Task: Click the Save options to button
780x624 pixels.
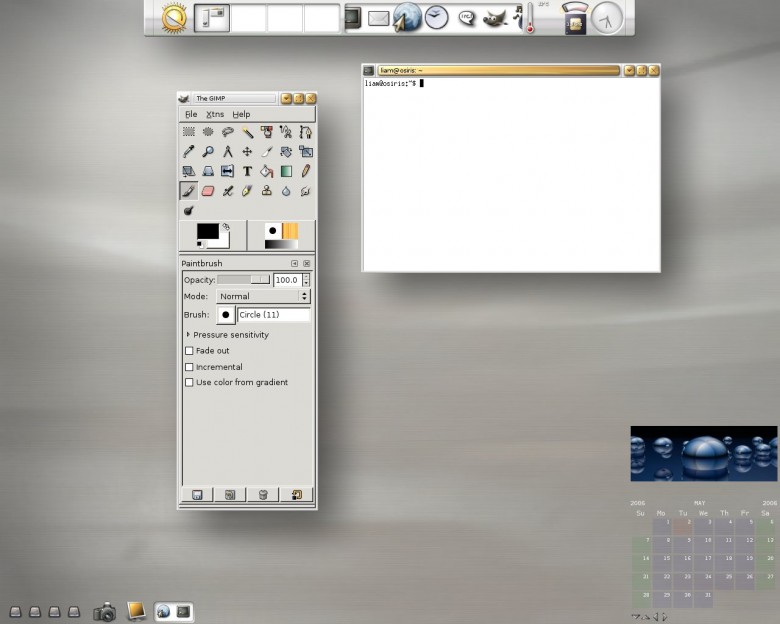Action: (x=197, y=495)
